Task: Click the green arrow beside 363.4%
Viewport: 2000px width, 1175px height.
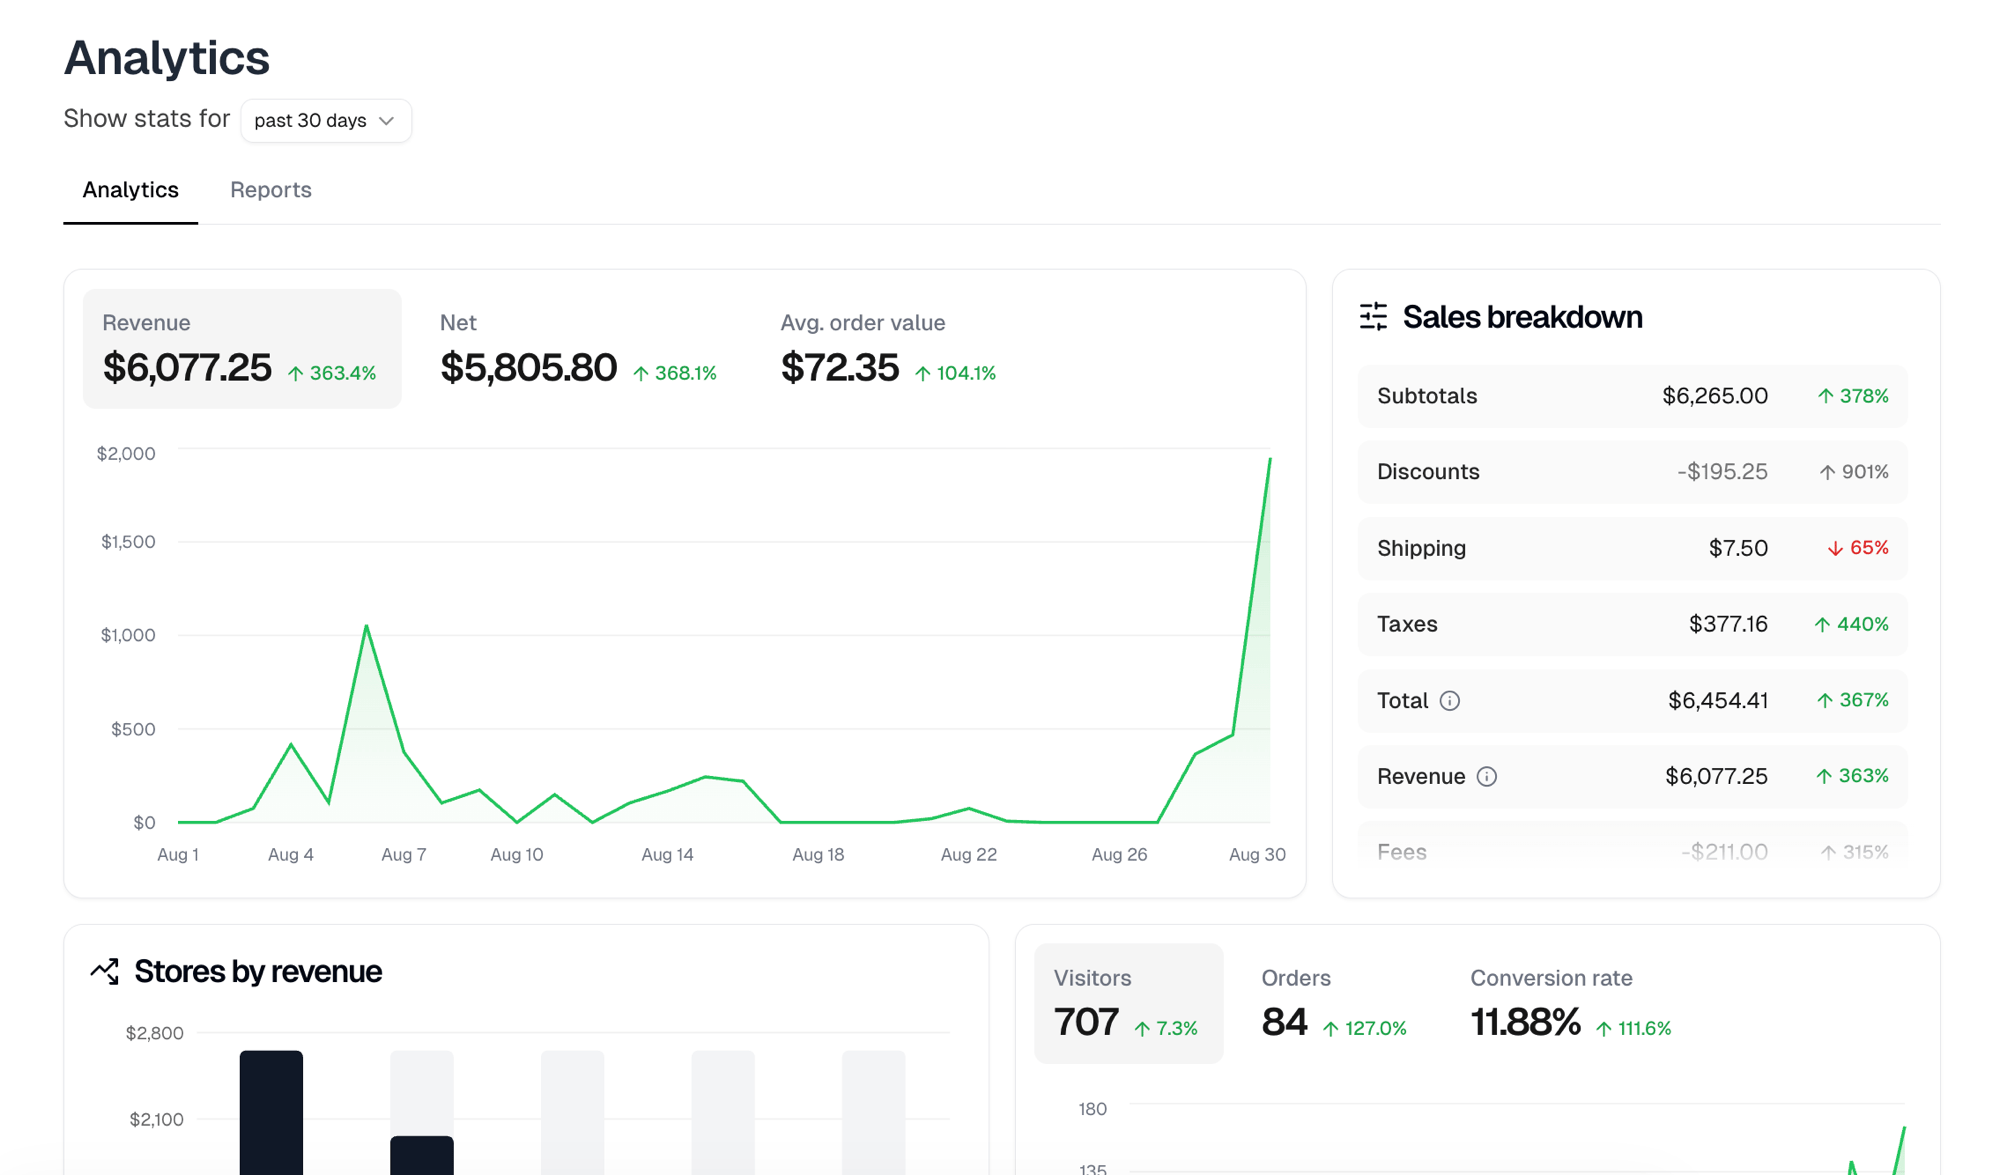Action: pyautogui.click(x=296, y=373)
